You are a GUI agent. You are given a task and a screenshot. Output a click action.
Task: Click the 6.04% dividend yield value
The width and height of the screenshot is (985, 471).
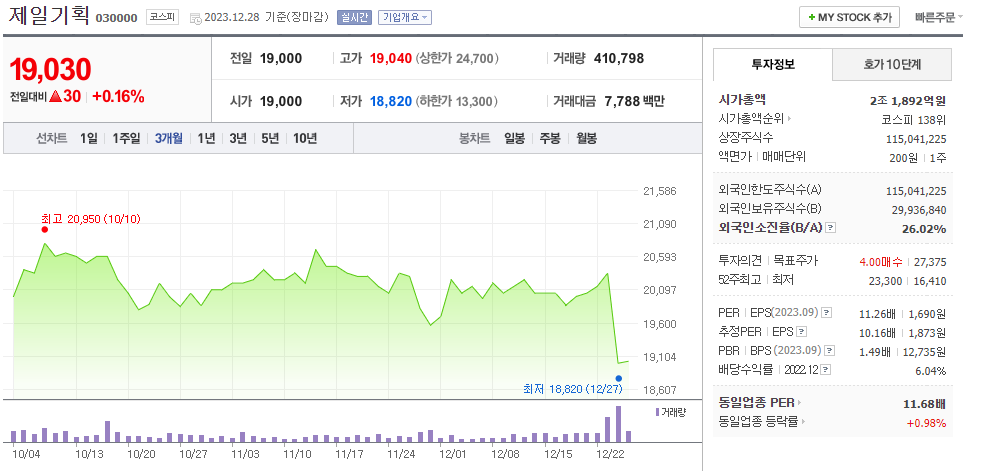click(x=930, y=371)
